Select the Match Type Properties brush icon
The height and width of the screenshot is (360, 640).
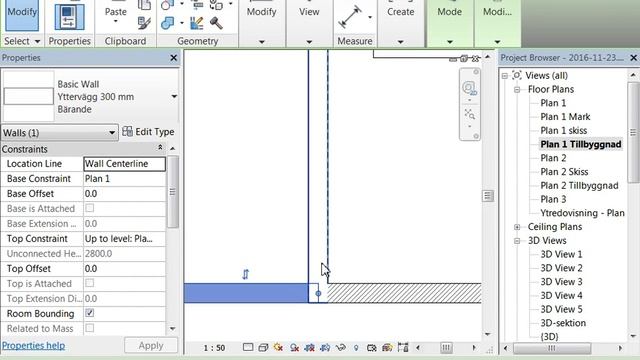[x=144, y=23]
